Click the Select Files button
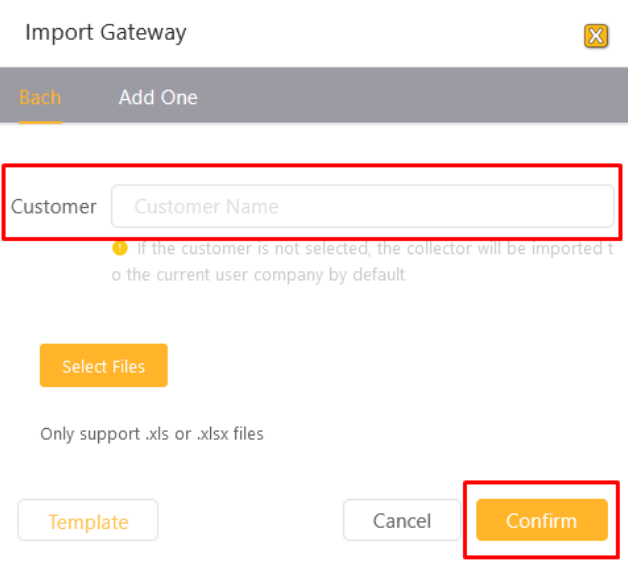 [x=104, y=365]
